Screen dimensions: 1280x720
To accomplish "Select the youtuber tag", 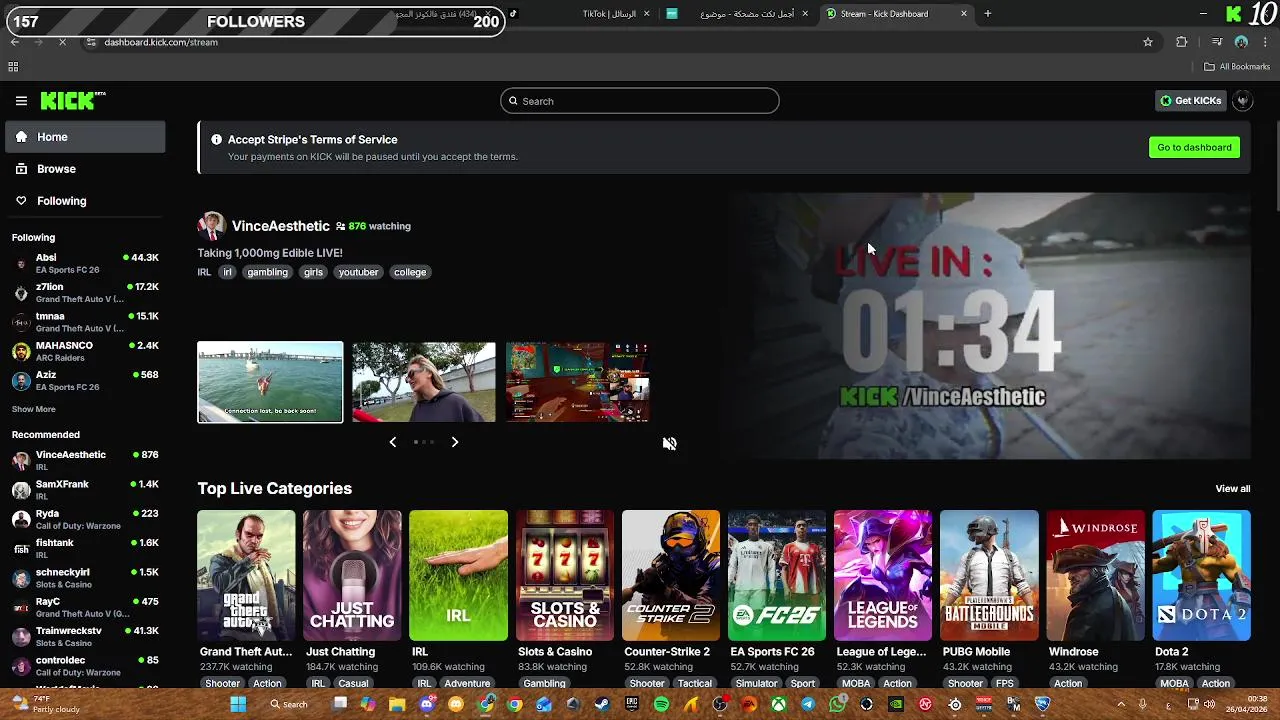I will tap(358, 272).
